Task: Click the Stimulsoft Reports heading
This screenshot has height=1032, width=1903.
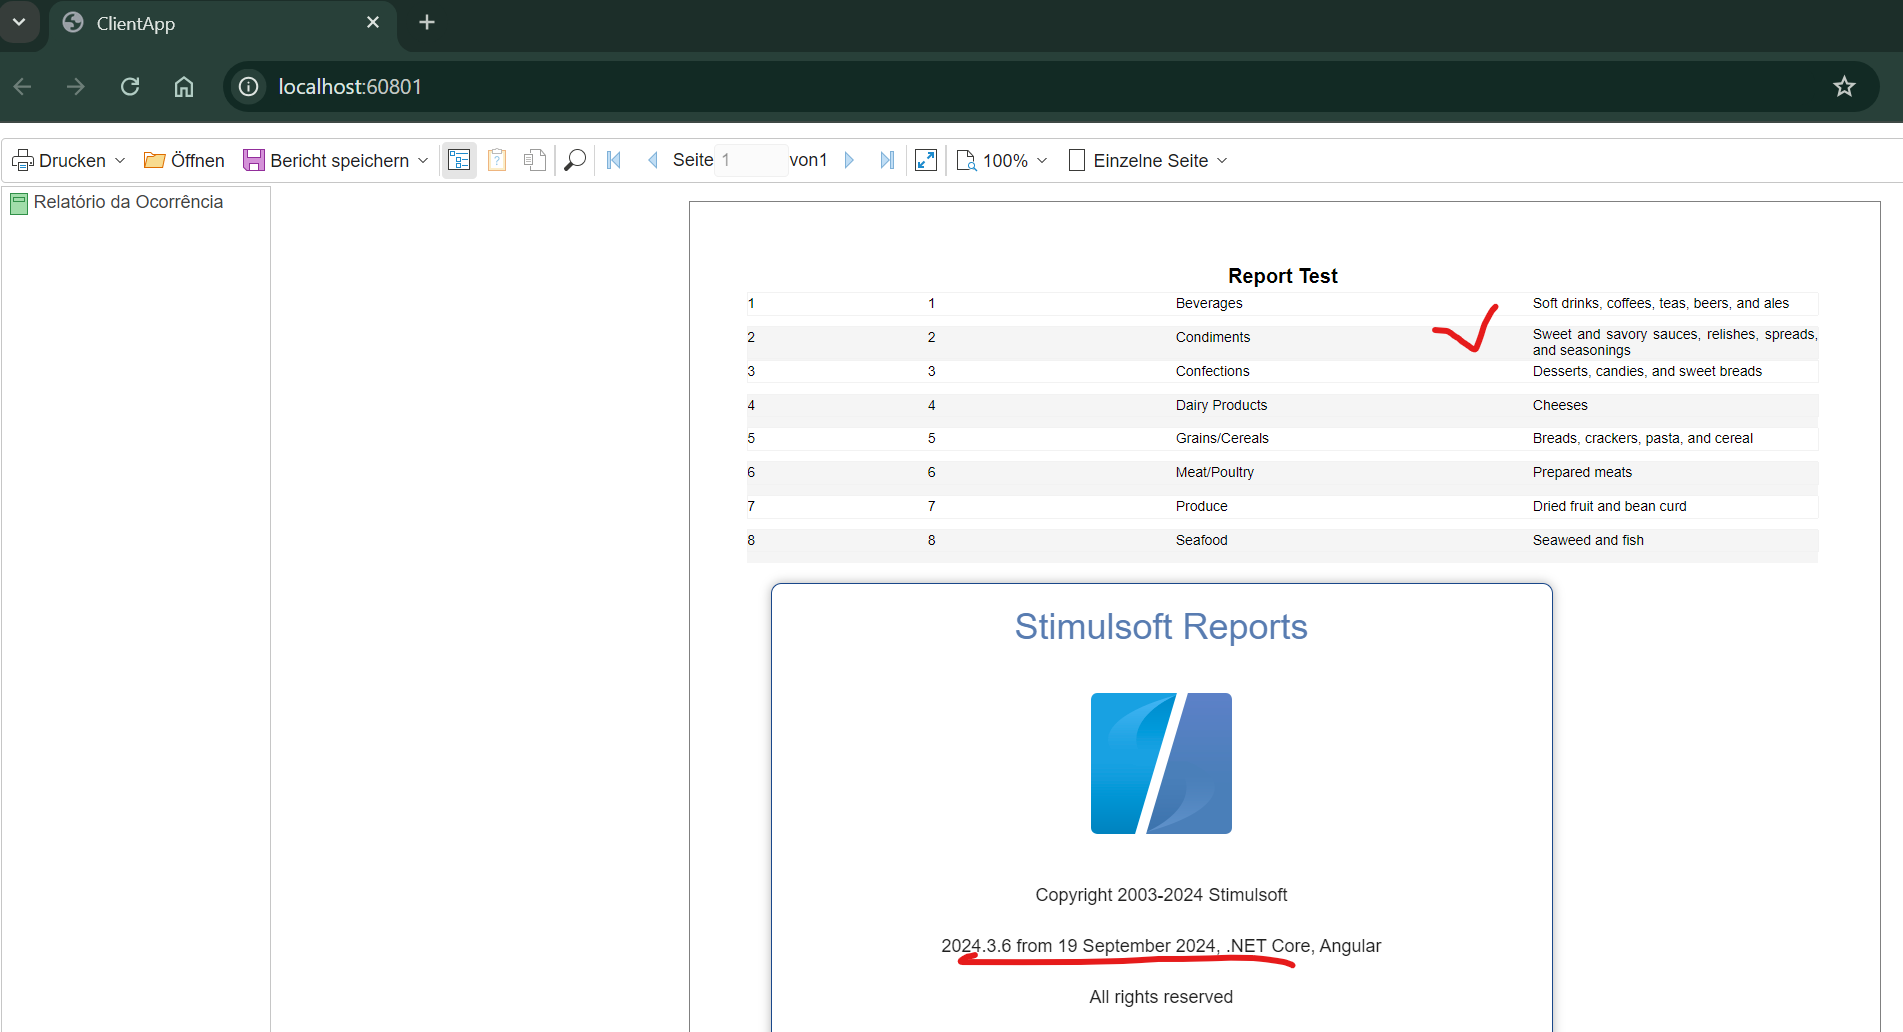Action: (1161, 627)
